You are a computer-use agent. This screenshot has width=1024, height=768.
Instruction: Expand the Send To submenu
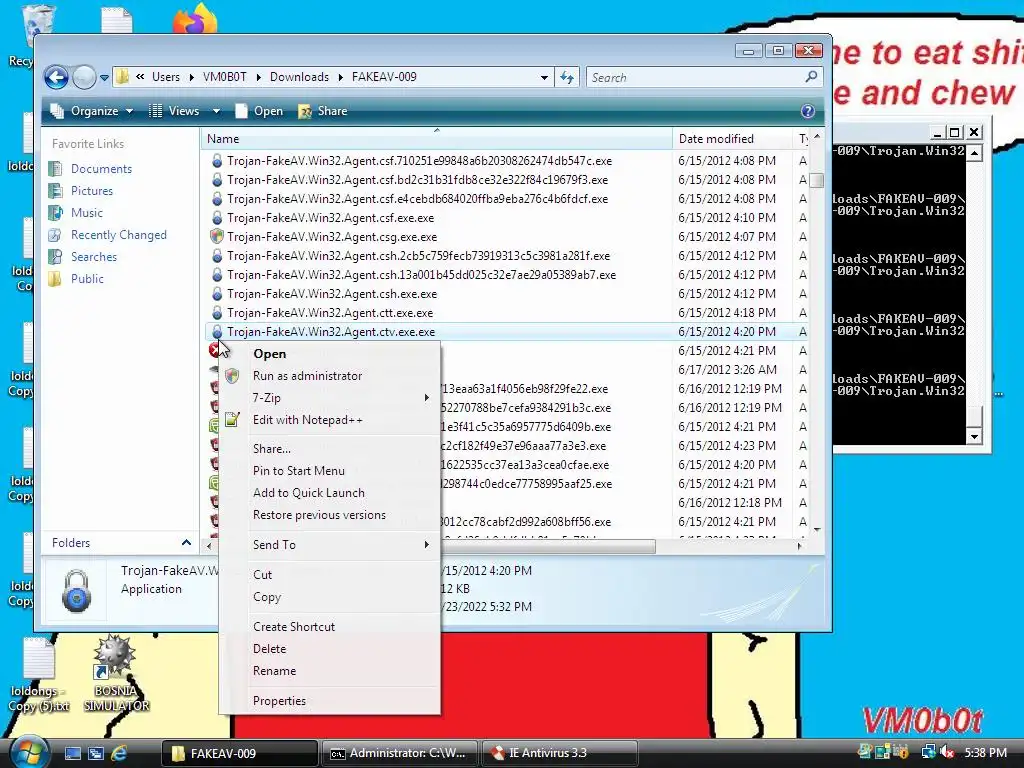pyautogui.click(x=330, y=545)
